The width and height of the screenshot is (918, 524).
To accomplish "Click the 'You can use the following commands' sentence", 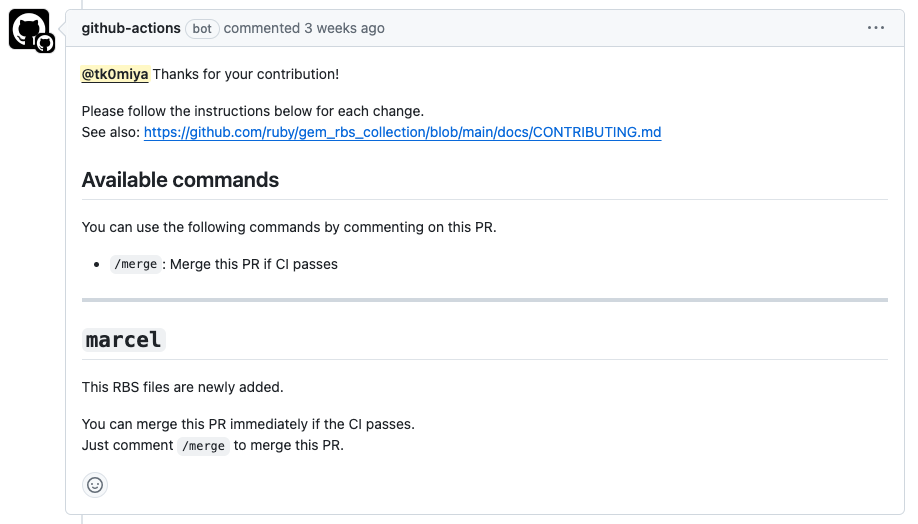I will [289, 227].
